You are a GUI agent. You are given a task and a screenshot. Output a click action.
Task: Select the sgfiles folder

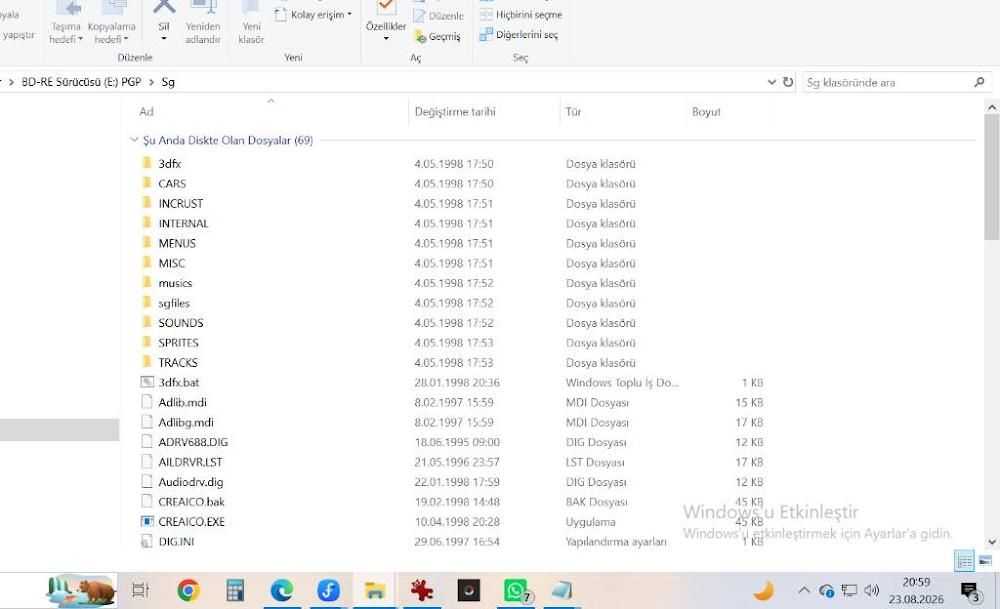(174, 303)
